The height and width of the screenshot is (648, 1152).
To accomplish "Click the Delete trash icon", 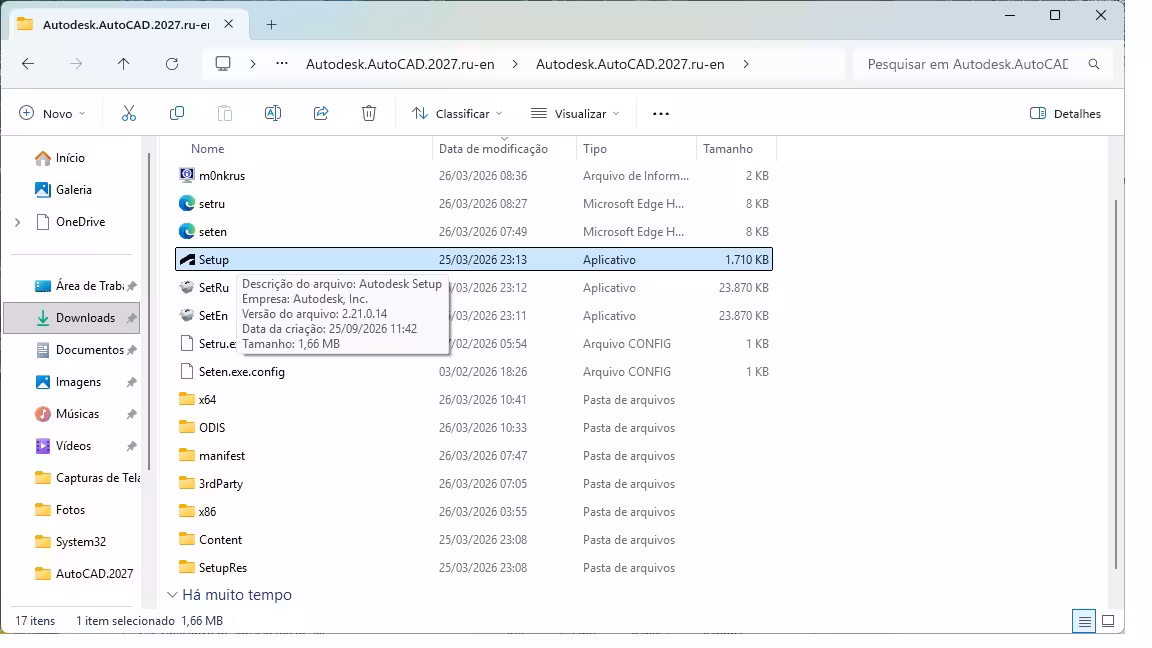I will click(x=369, y=113).
